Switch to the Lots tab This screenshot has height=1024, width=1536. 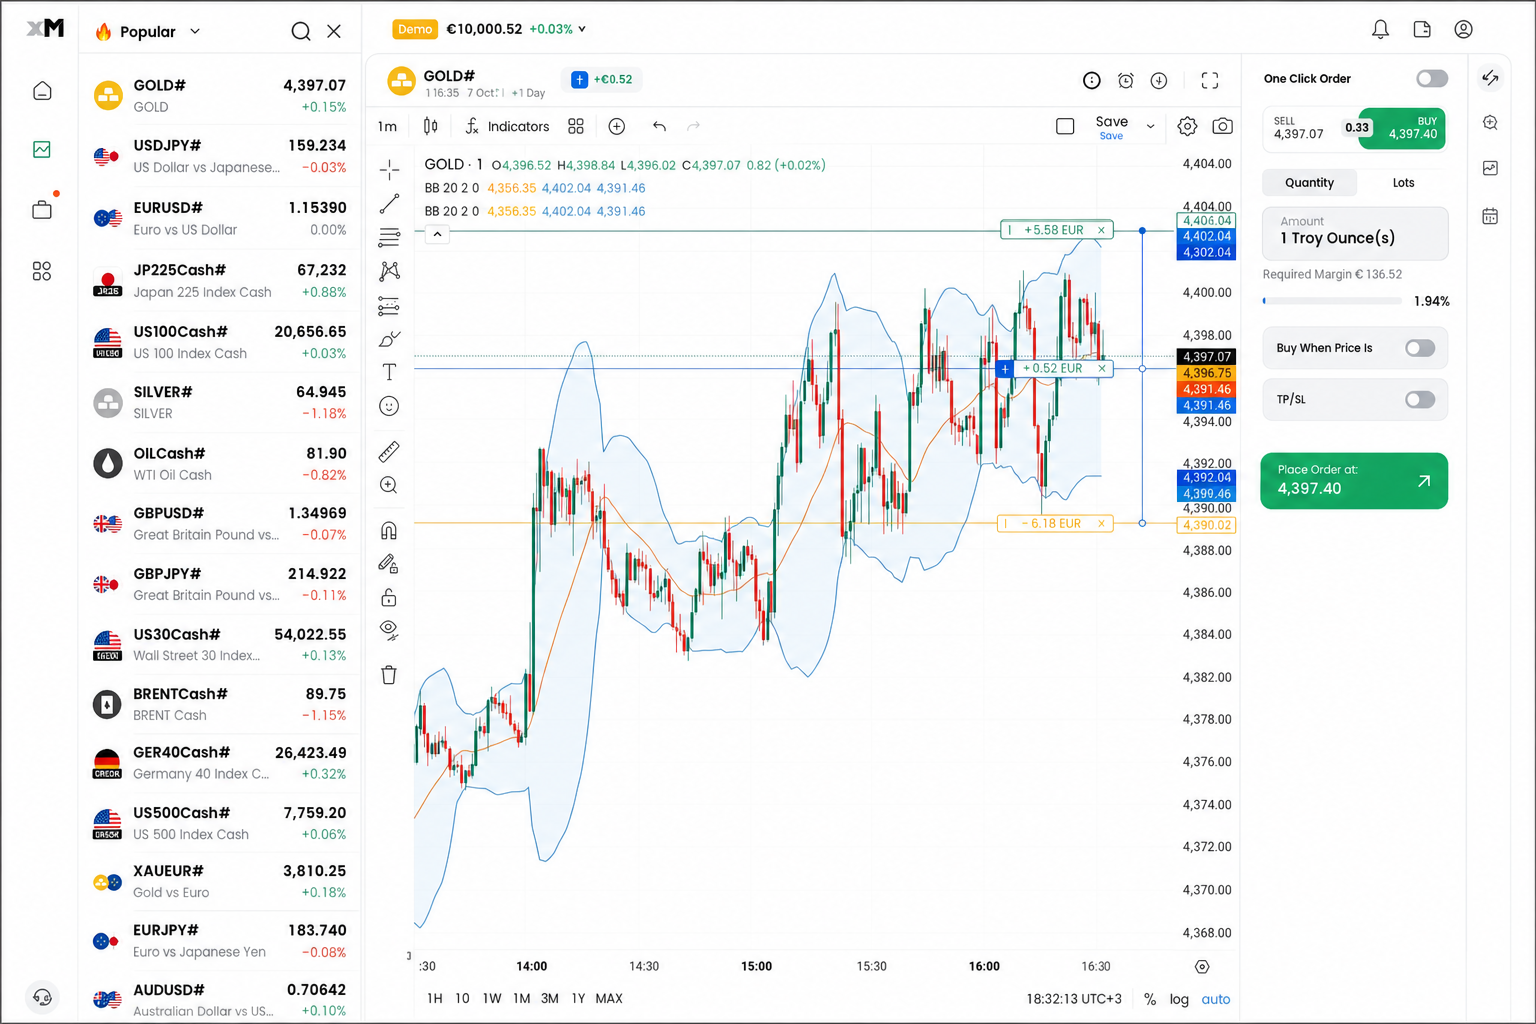[1403, 183]
